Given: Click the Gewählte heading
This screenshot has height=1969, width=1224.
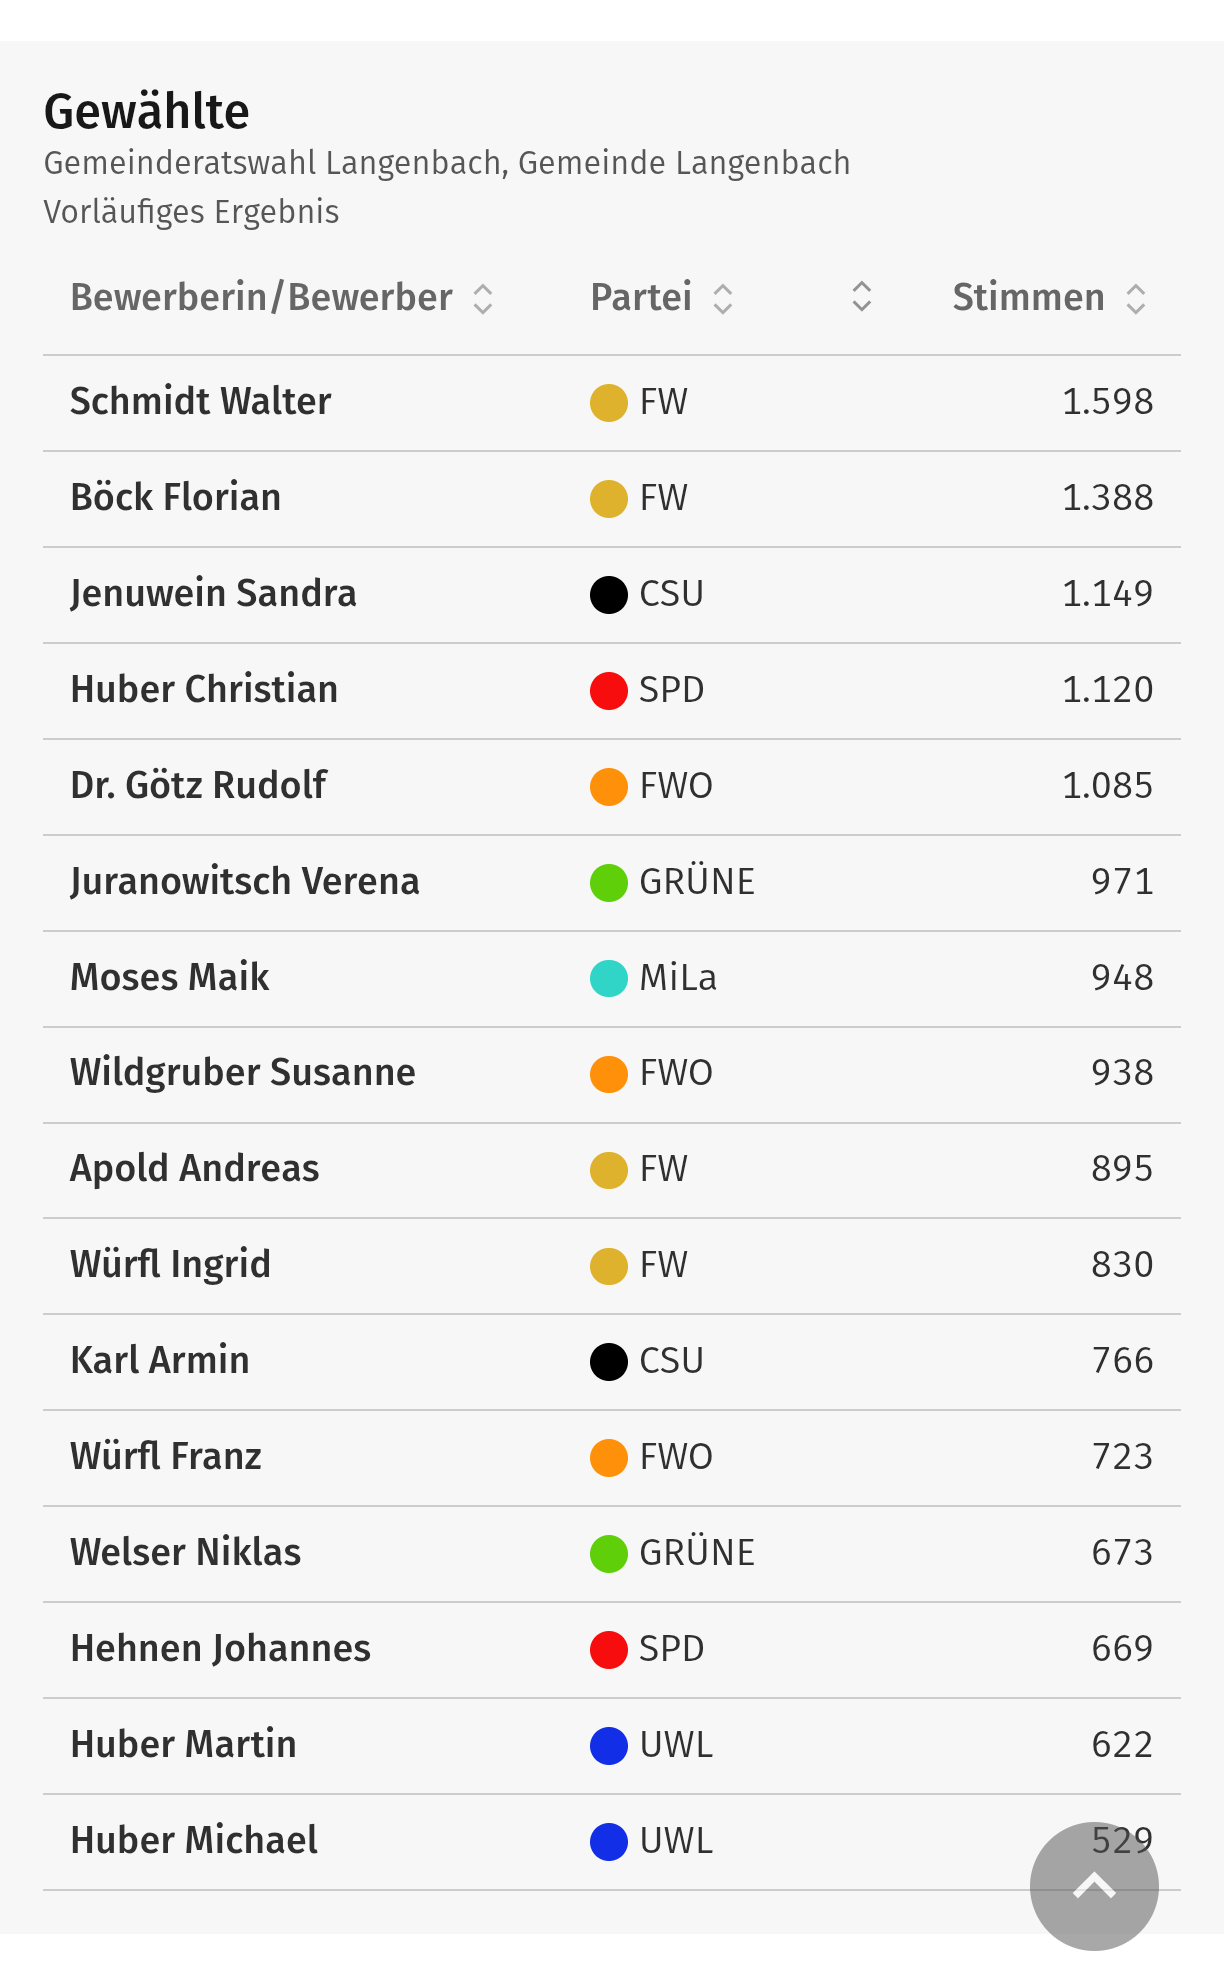Looking at the screenshot, I should click(x=147, y=111).
